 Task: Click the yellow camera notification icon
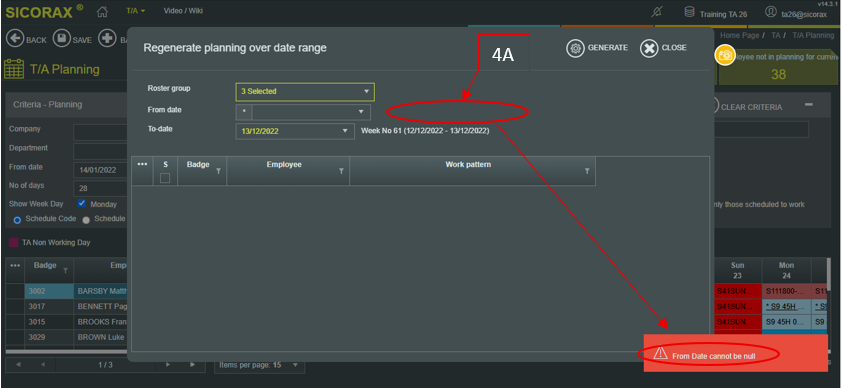pyautogui.click(x=725, y=56)
